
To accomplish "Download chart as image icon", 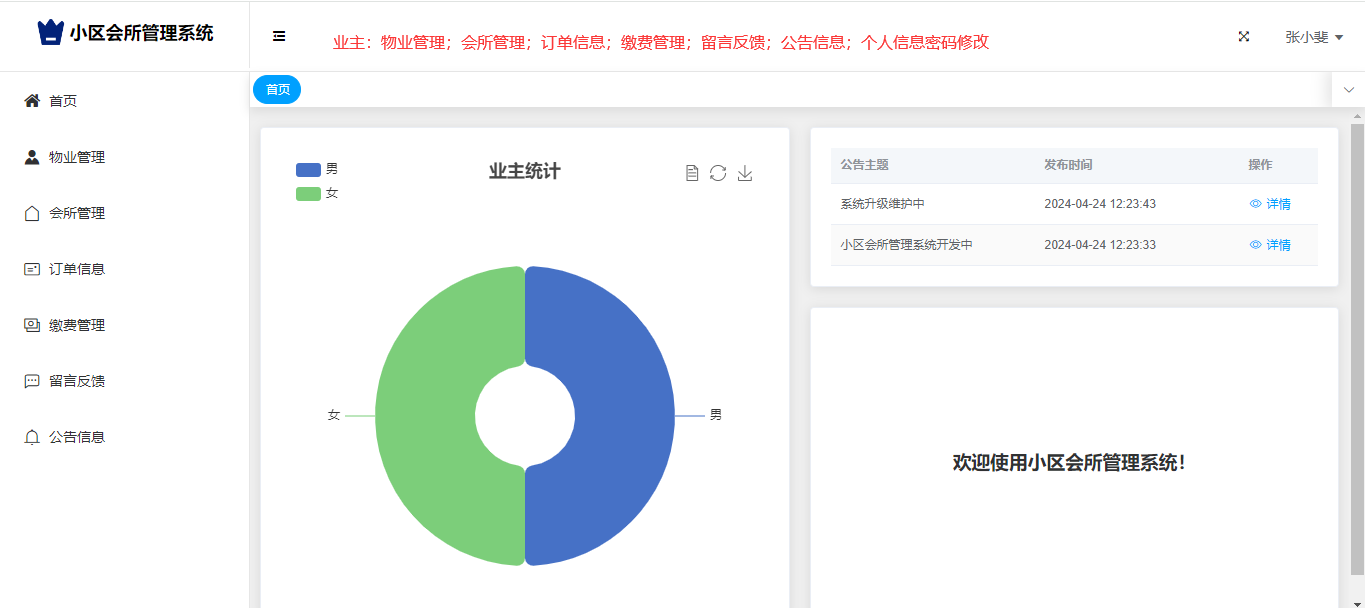I will click(x=745, y=173).
